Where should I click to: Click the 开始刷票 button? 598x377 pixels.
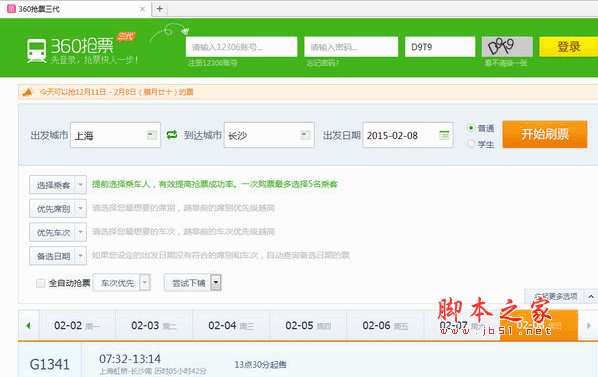coord(545,134)
